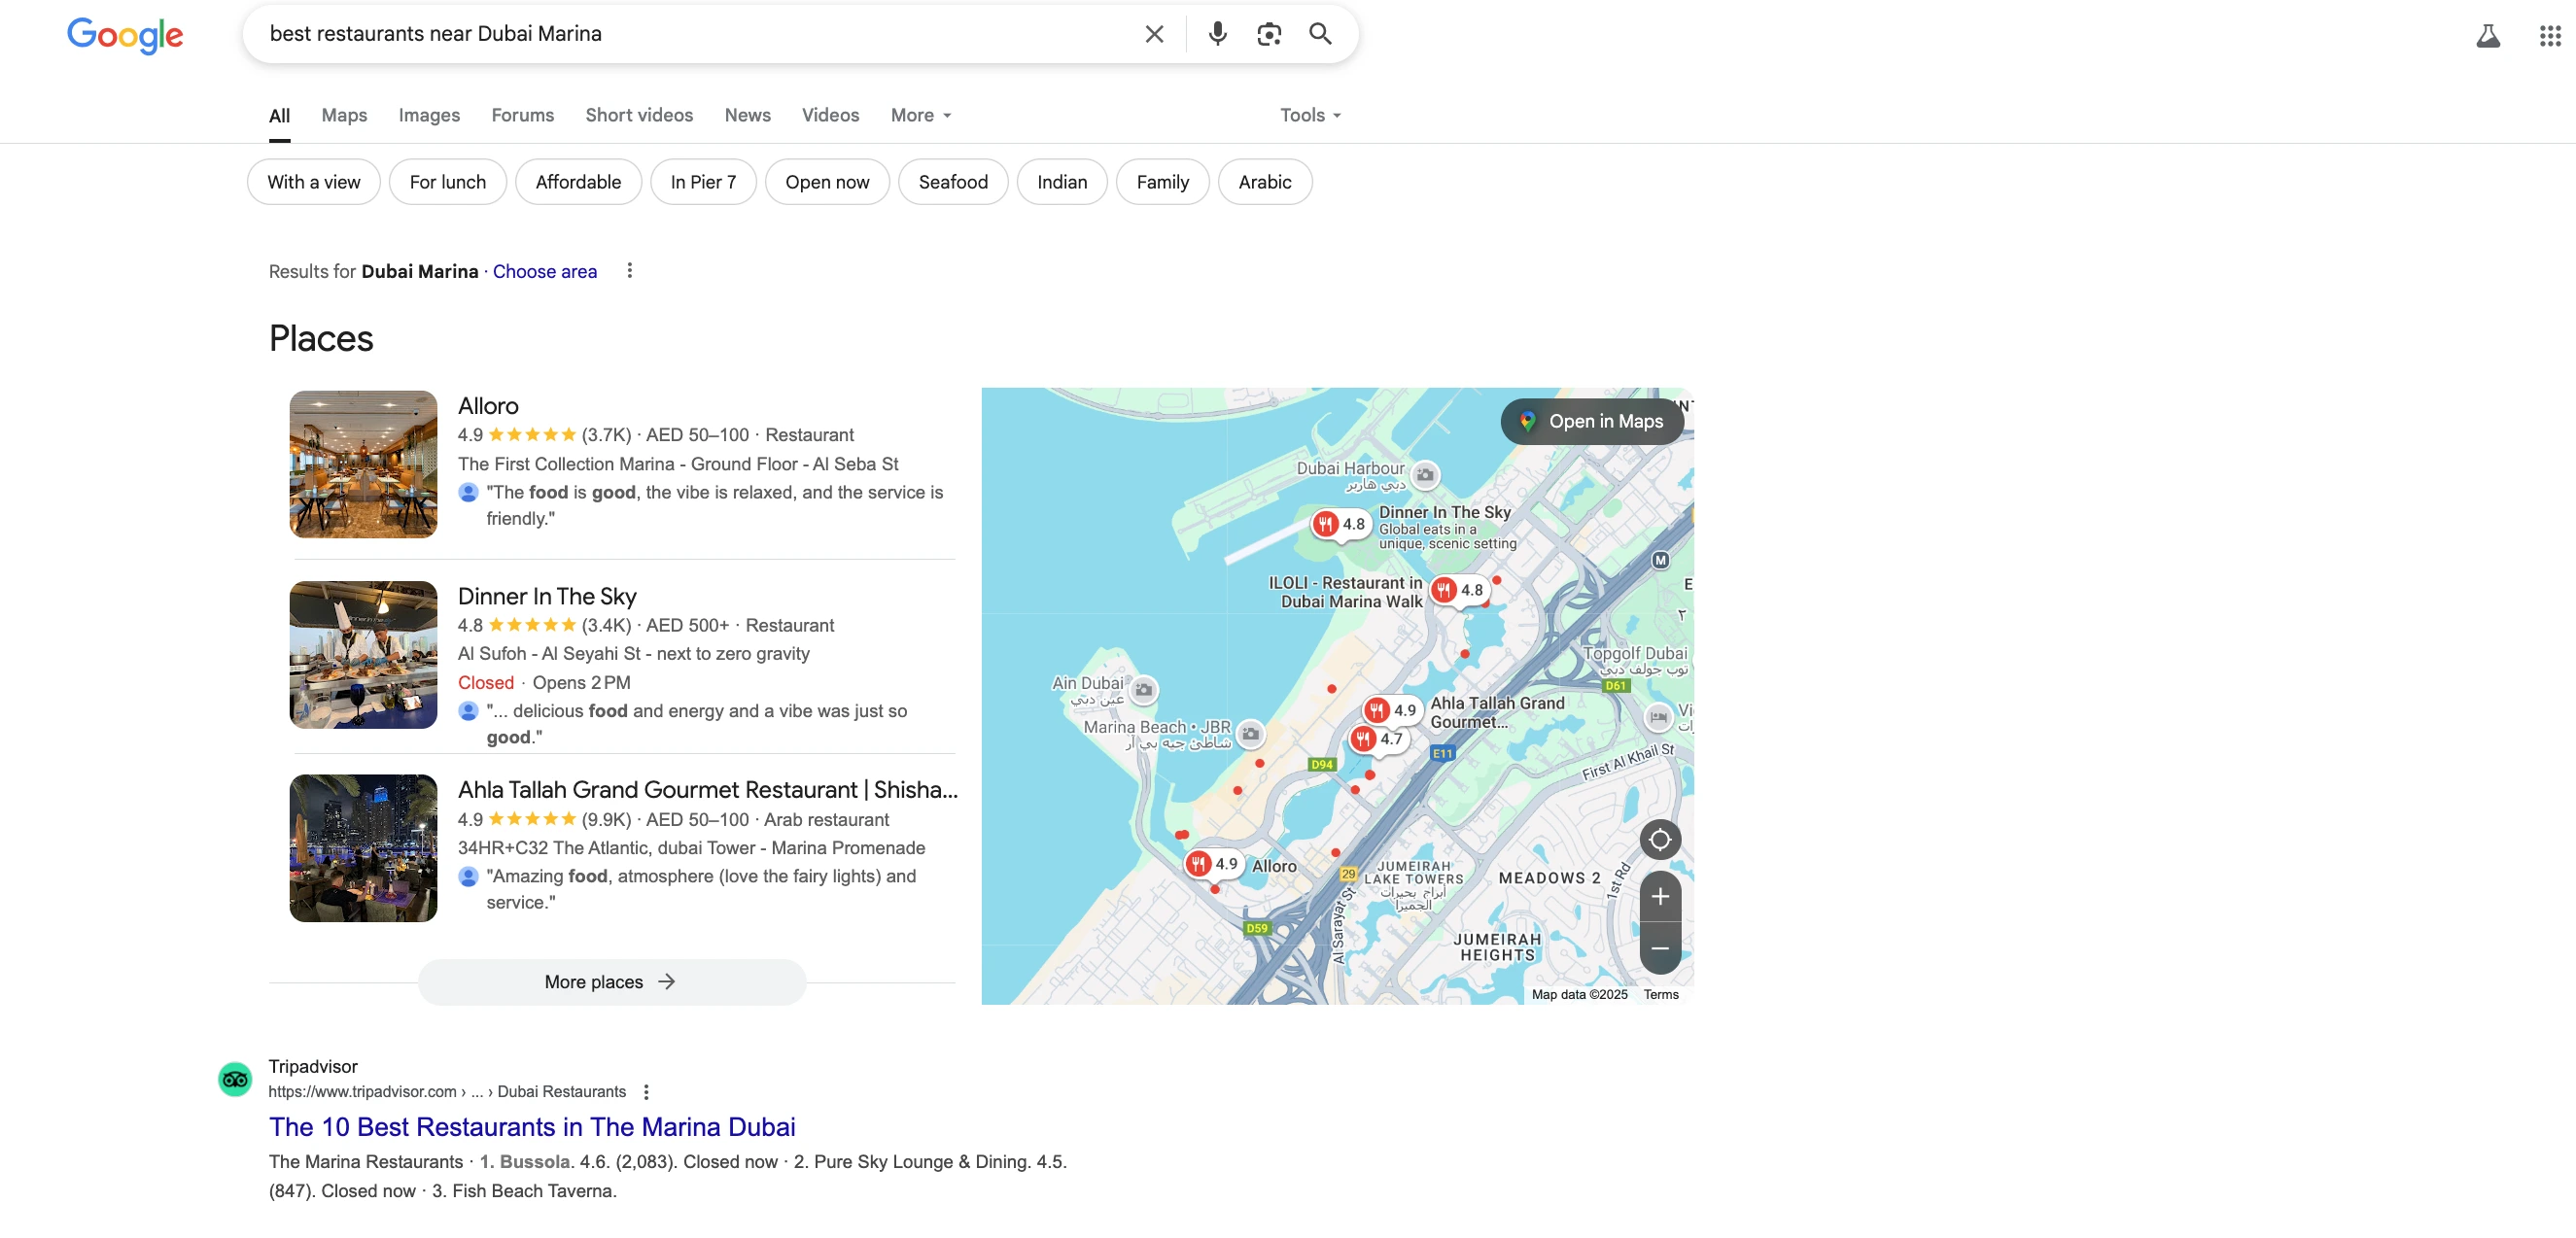Screen dimensions: 2576x1238
Task: Open Ain Dubai photo icon on map
Action: tap(1144, 689)
